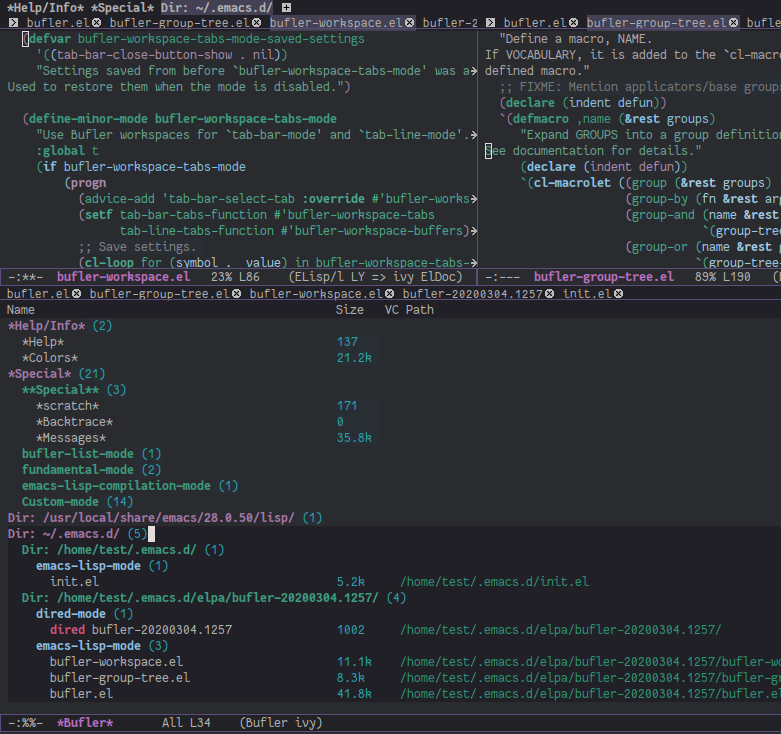Viewport: 781px width, 734px height.
Task: Click bufler-group-tree.el name in its mode line
Action: click(604, 276)
